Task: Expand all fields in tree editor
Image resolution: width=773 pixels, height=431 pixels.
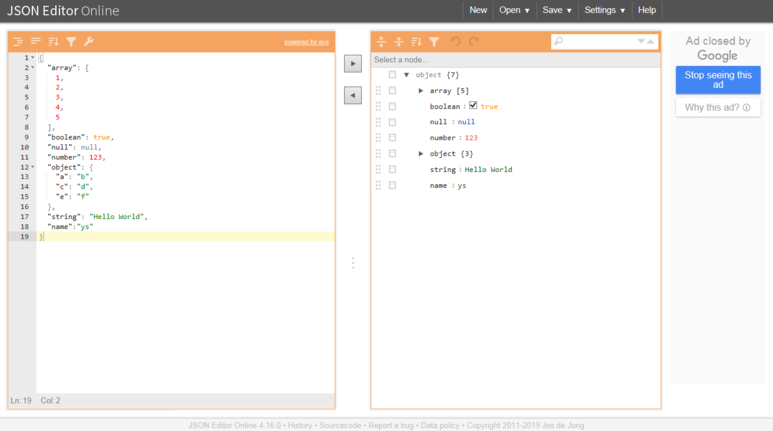Action: point(381,42)
